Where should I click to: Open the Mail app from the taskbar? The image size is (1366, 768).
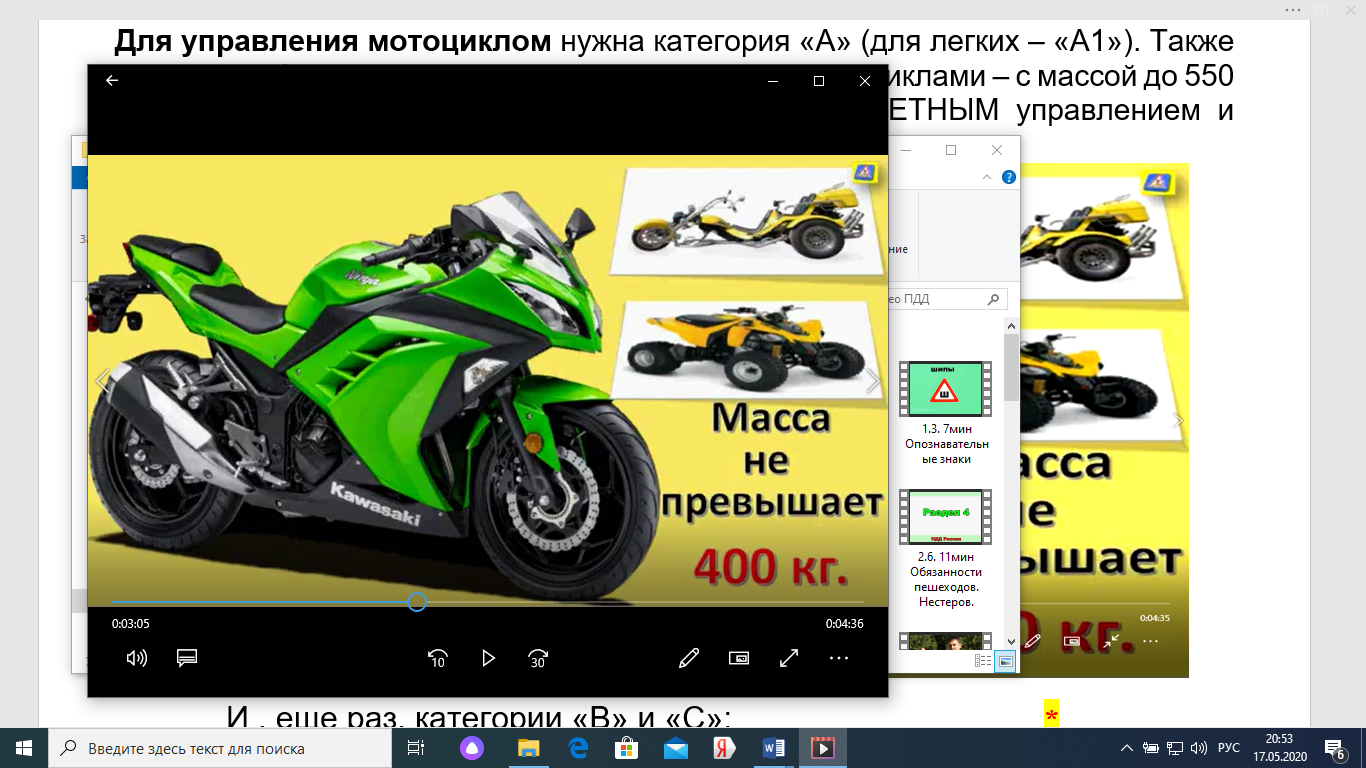click(x=675, y=748)
